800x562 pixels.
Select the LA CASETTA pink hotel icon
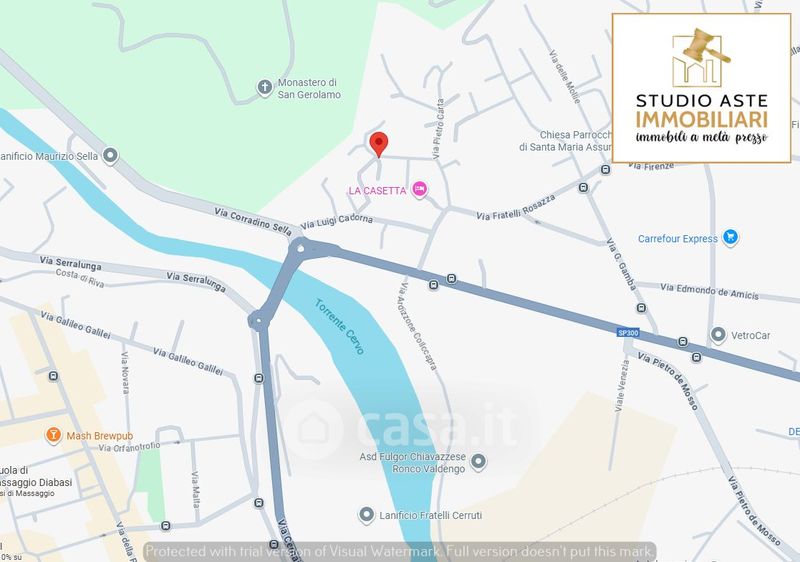pyautogui.click(x=419, y=190)
